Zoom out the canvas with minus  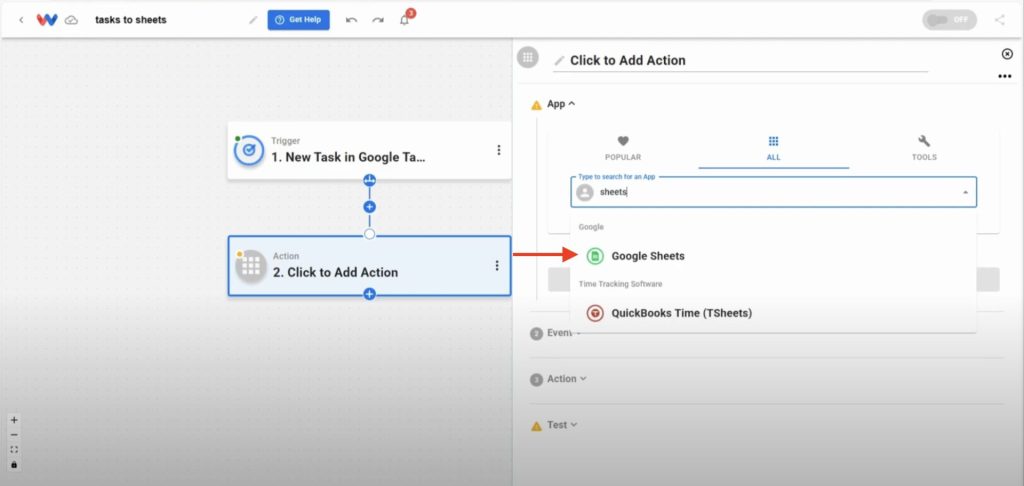pos(14,435)
